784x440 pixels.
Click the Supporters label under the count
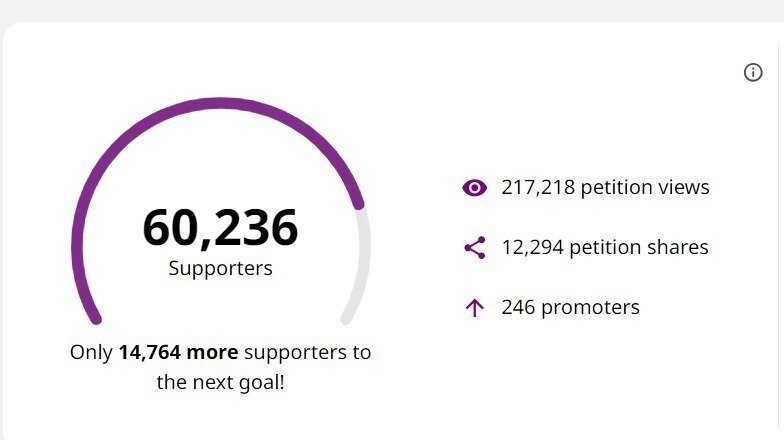tap(220, 268)
